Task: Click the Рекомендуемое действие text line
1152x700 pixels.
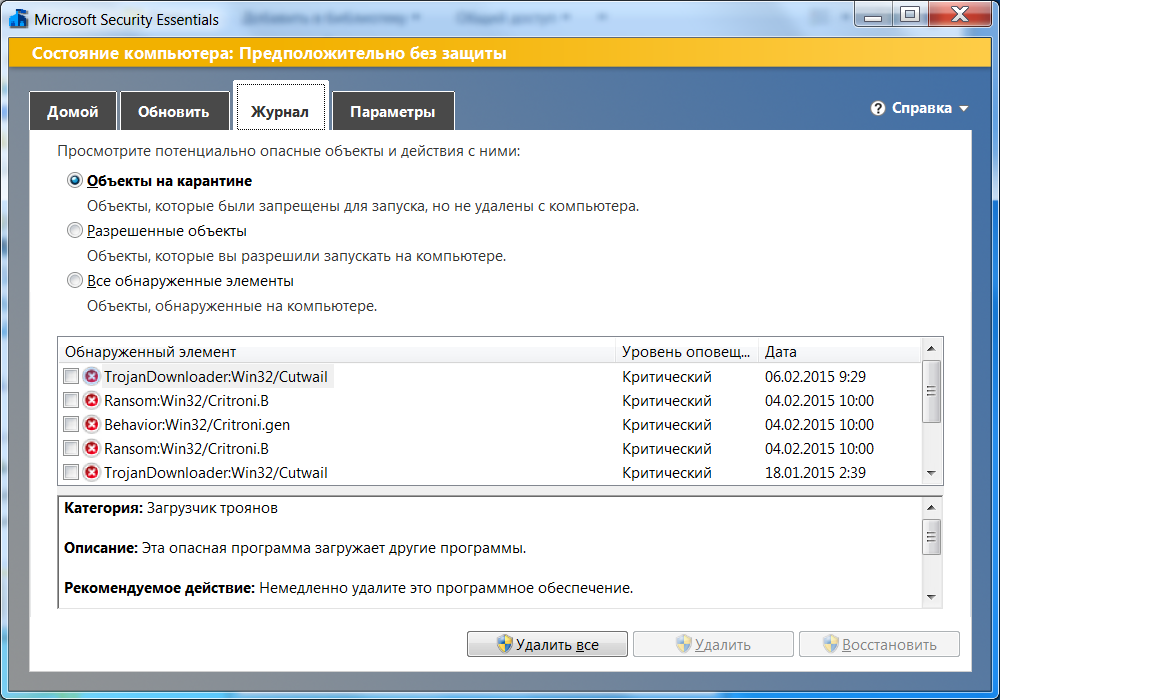Action: (x=348, y=588)
